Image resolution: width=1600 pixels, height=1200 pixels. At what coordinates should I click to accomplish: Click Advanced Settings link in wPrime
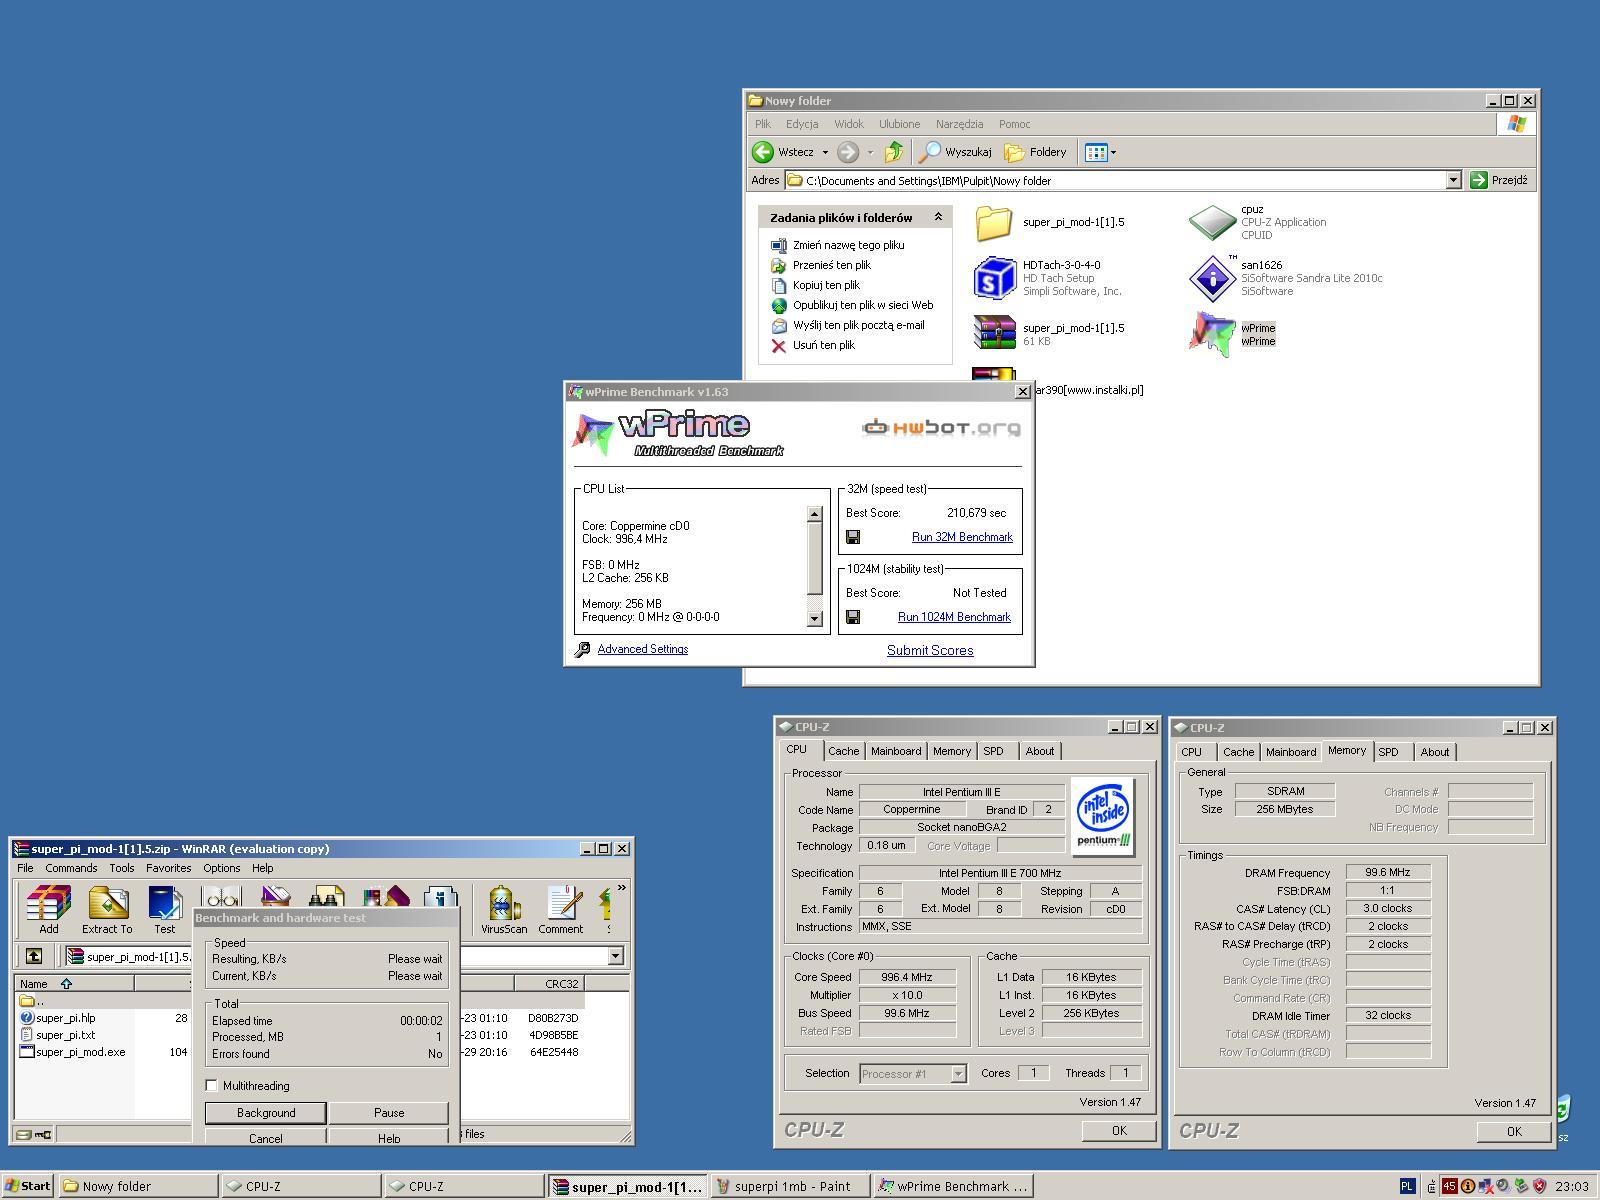642,649
